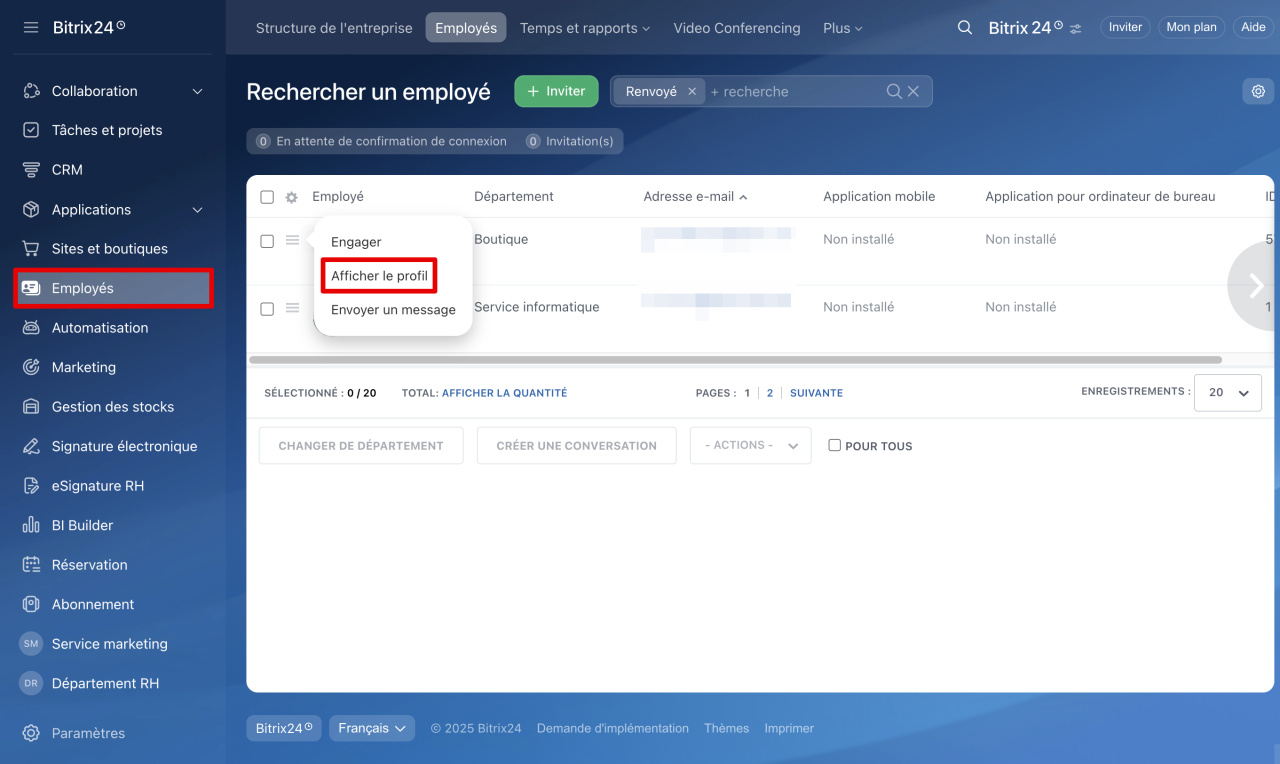Open the Marketing target icon
Screen dimensions: 1280x764
click(x=31, y=367)
